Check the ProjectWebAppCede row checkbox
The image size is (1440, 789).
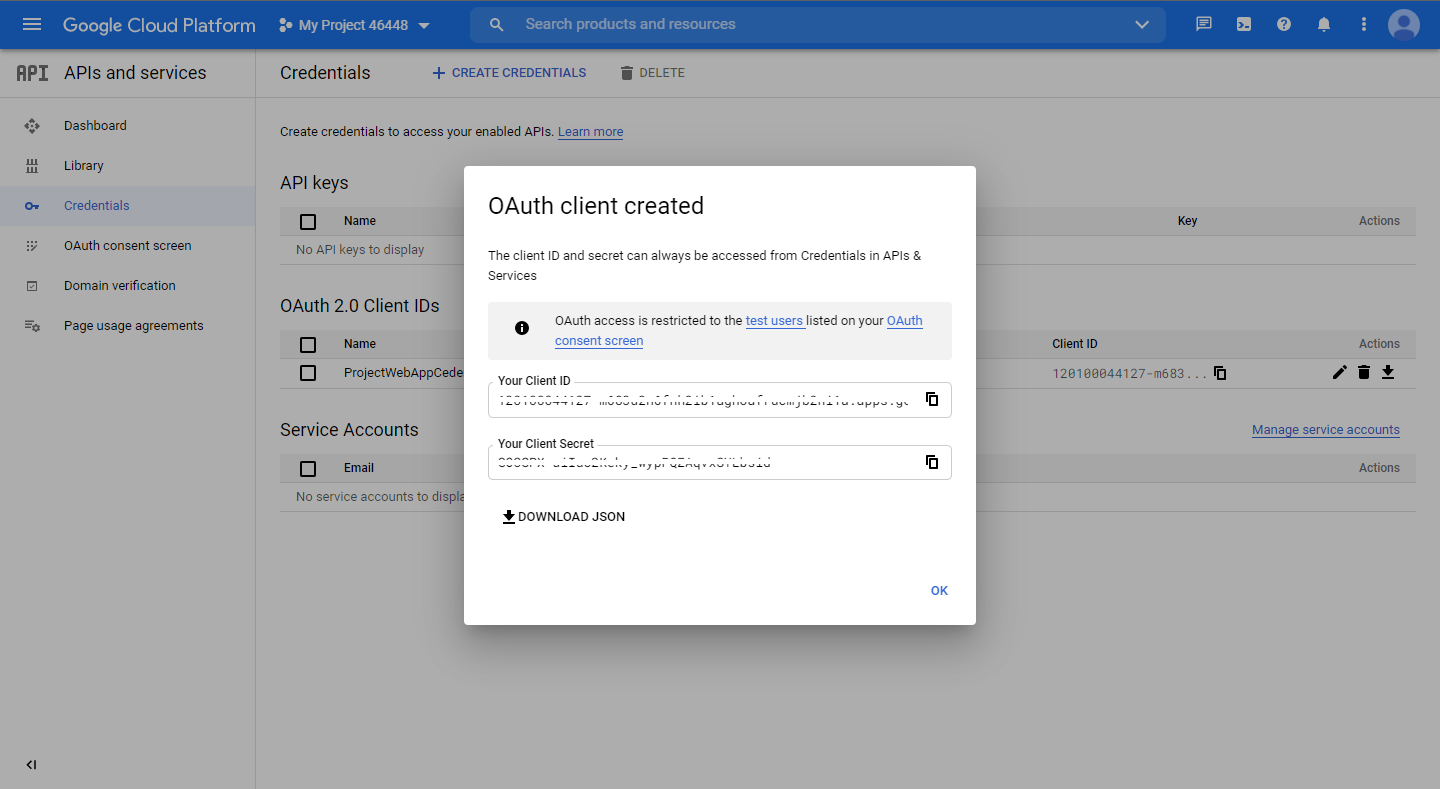coord(308,373)
